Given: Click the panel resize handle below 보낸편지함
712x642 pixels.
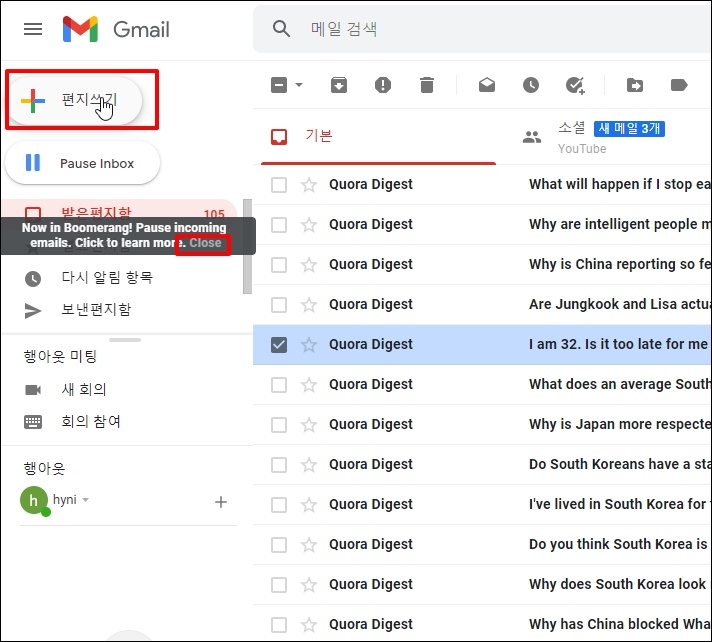Looking at the screenshot, I should coord(125,340).
